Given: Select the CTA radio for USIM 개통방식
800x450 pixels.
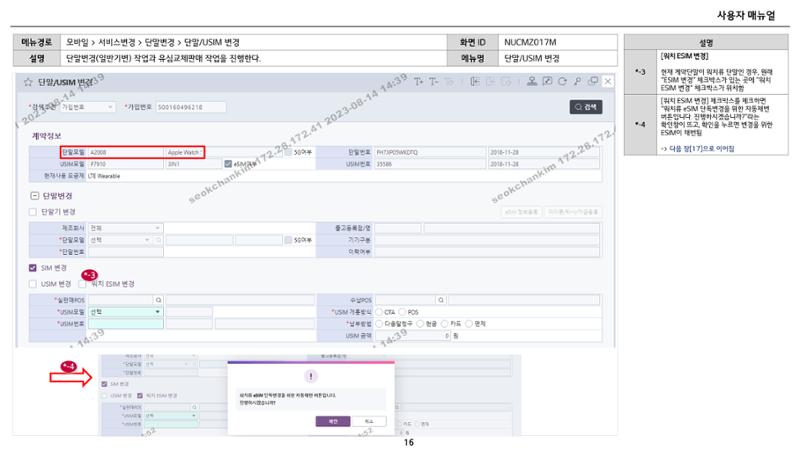Looking at the screenshot, I should click(x=379, y=312).
